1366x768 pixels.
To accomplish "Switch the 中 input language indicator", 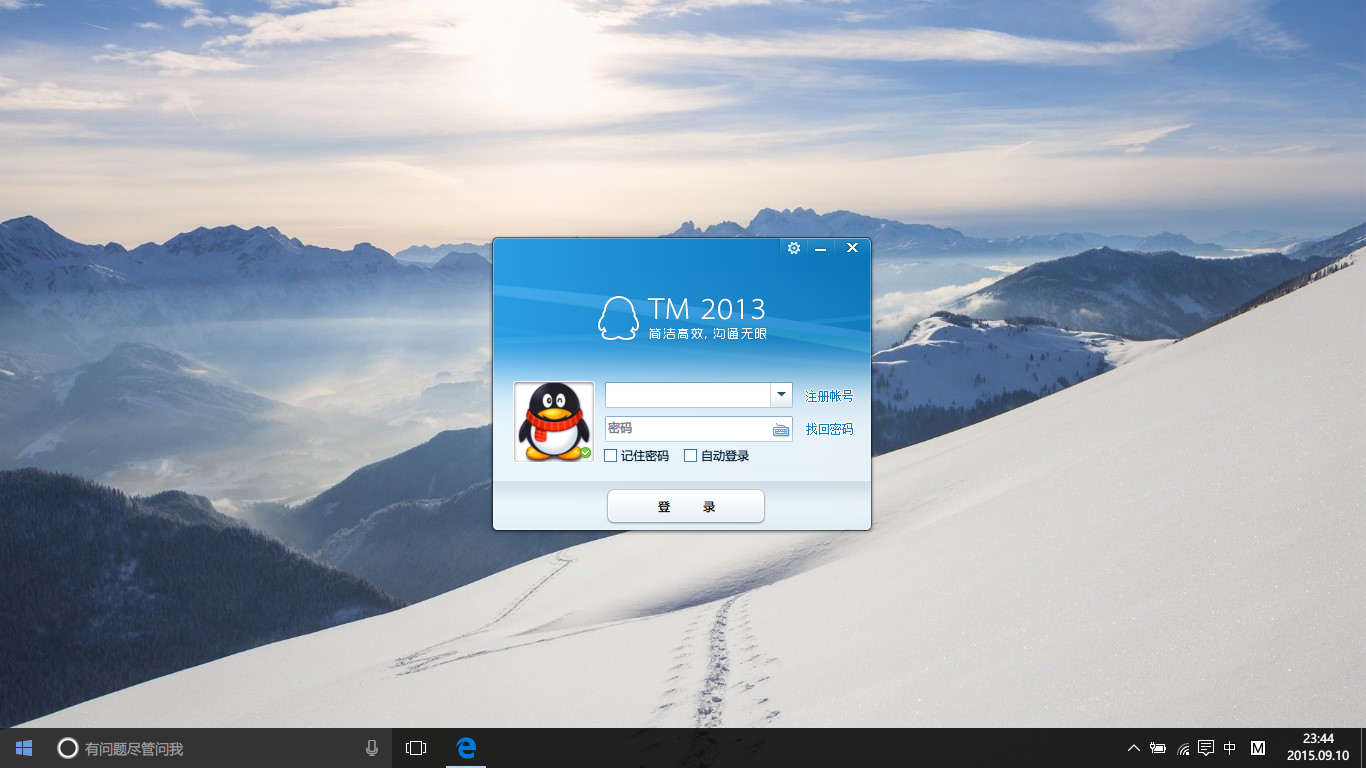I will tap(1230, 748).
